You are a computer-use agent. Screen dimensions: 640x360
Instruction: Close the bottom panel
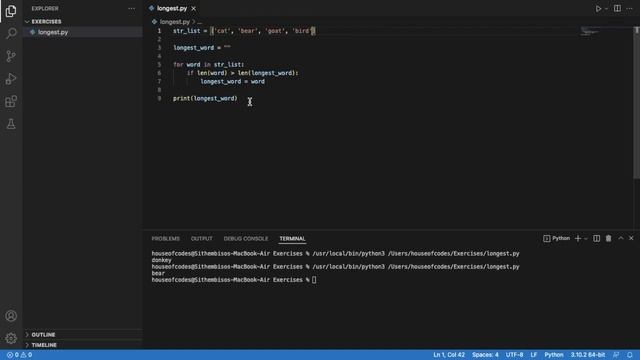pyautogui.click(x=631, y=238)
